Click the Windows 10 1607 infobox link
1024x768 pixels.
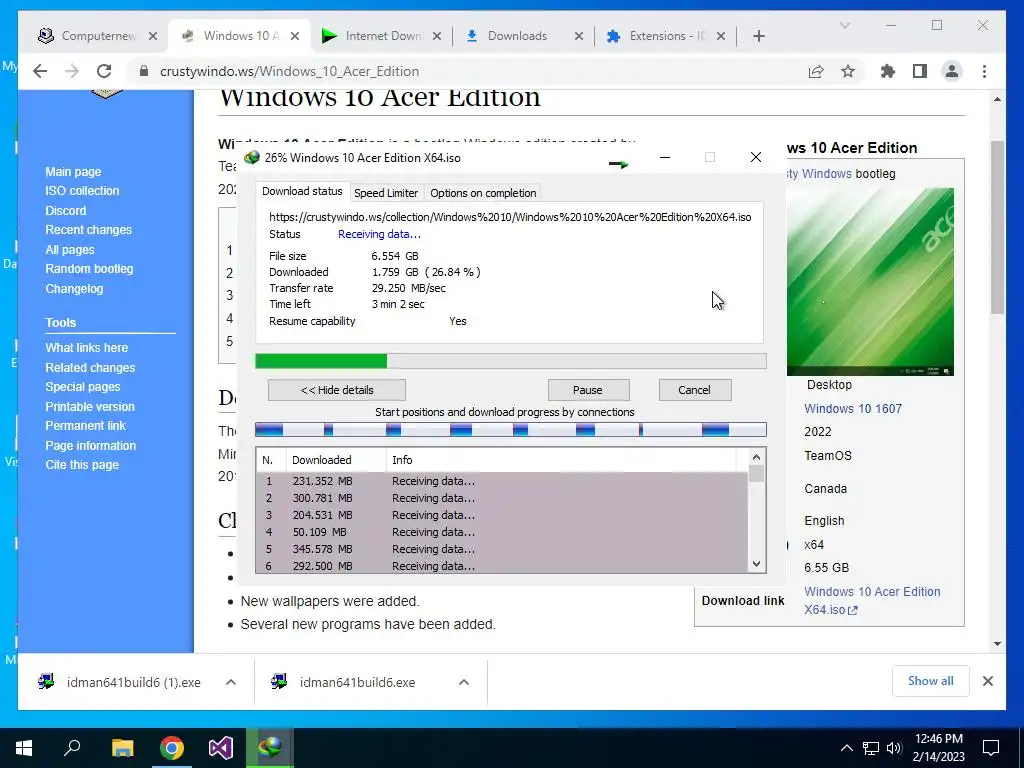coord(853,409)
